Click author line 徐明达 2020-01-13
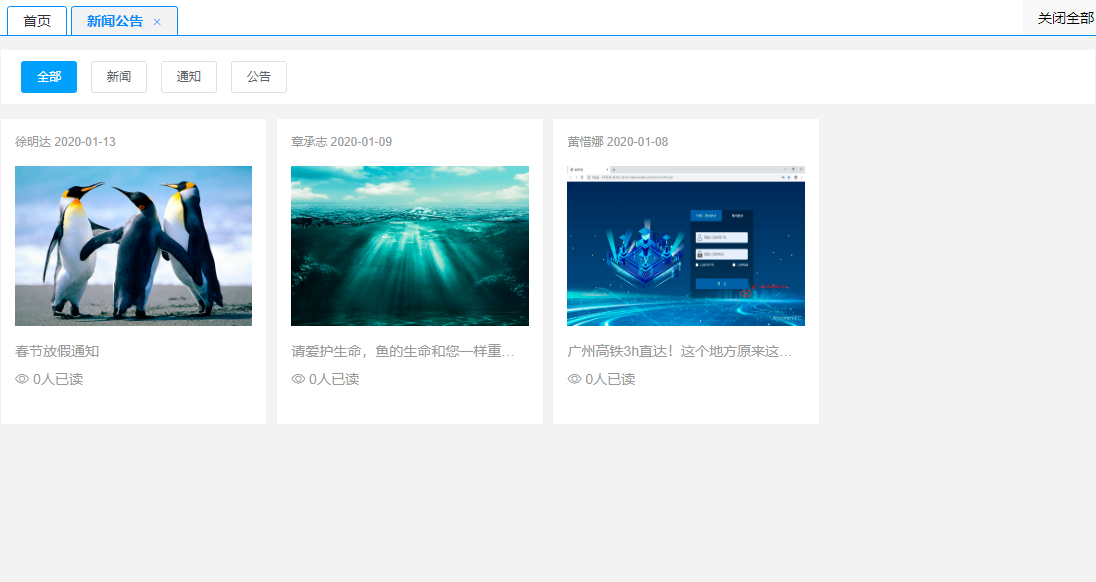 pyautogui.click(x=66, y=142)
